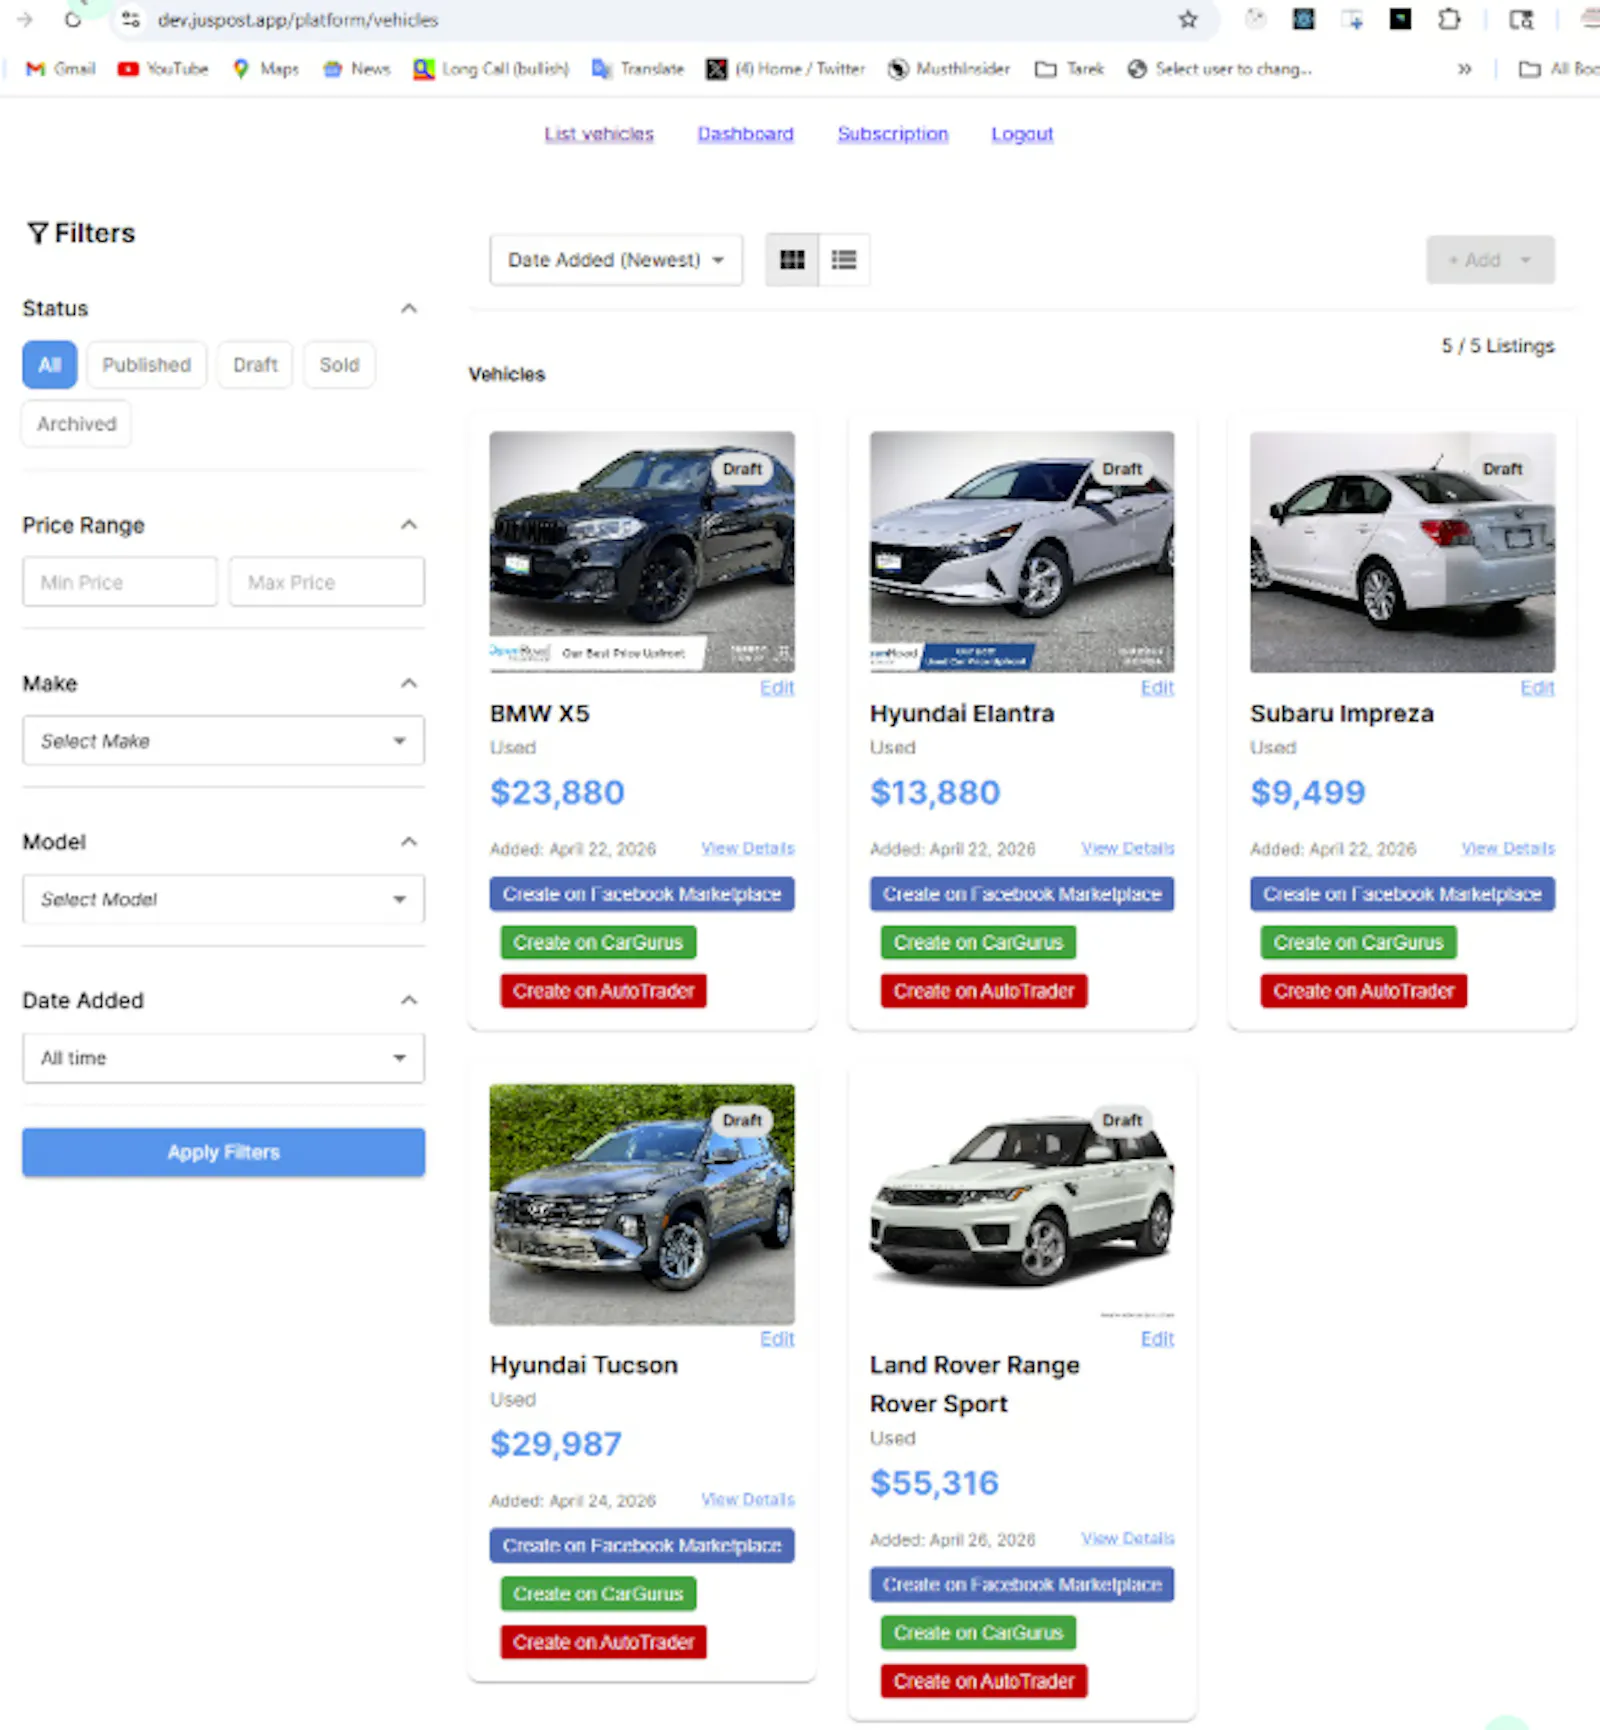The height and width of the screenshot is (1730, 1600).
Task: Select Archived status filter
Action: pos(77,424)
